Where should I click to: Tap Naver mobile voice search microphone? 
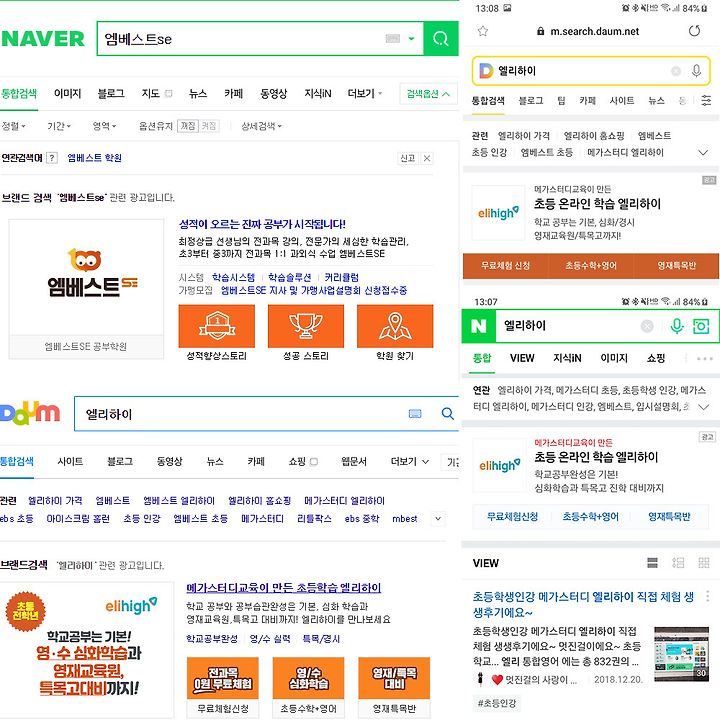(x=676, y=326)
